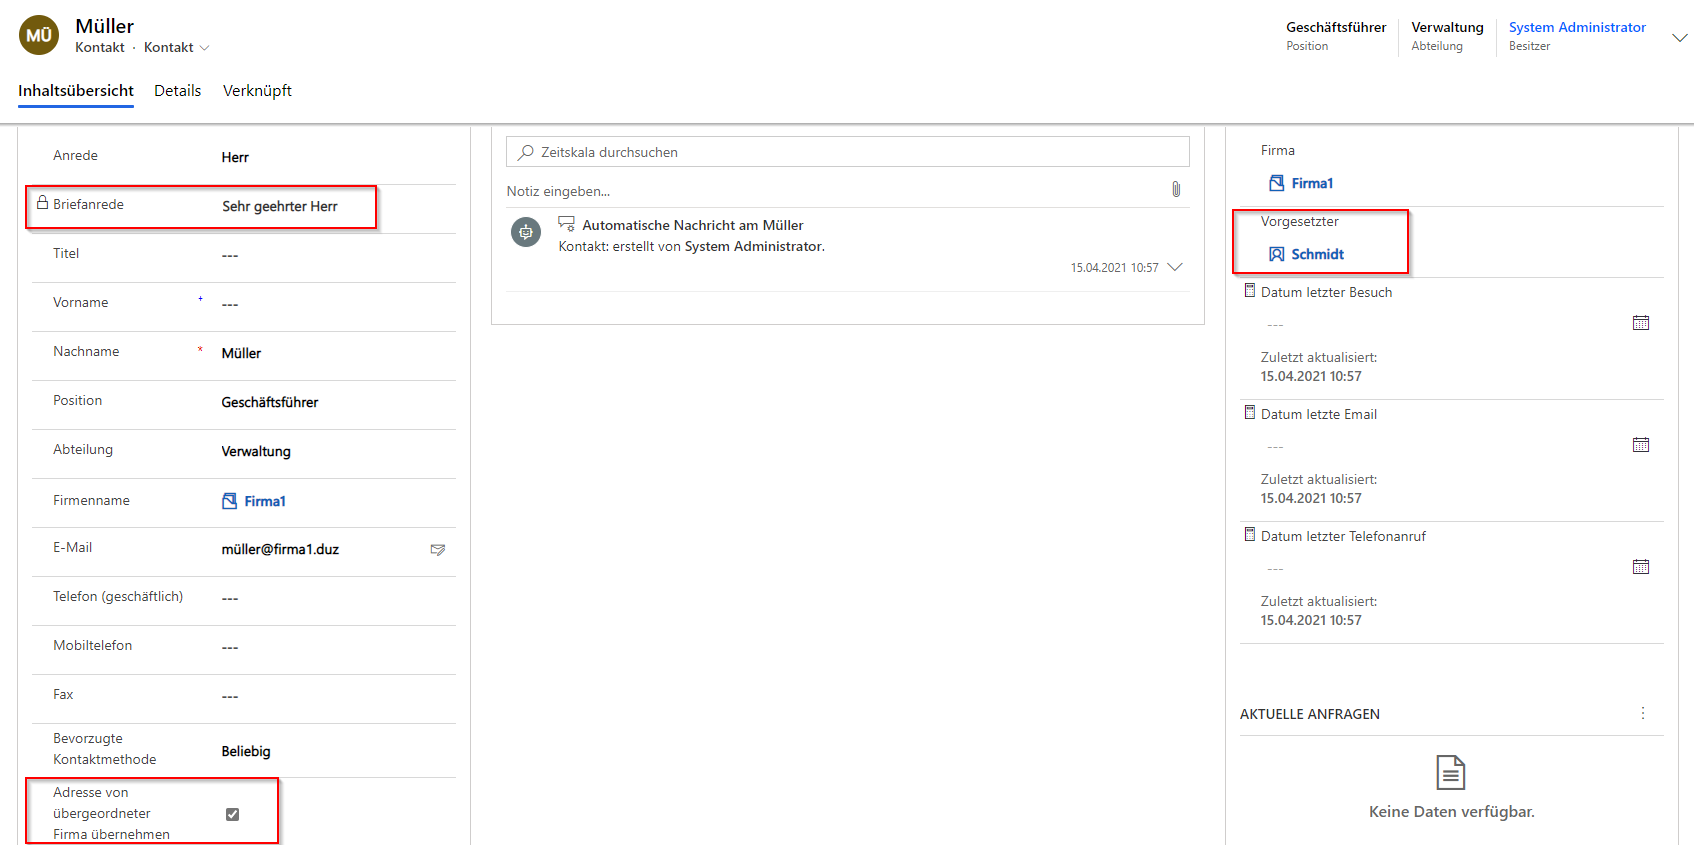1694x845 pixels.
Task: Open Firma1 link in Firmenname field
Action: 264,501
